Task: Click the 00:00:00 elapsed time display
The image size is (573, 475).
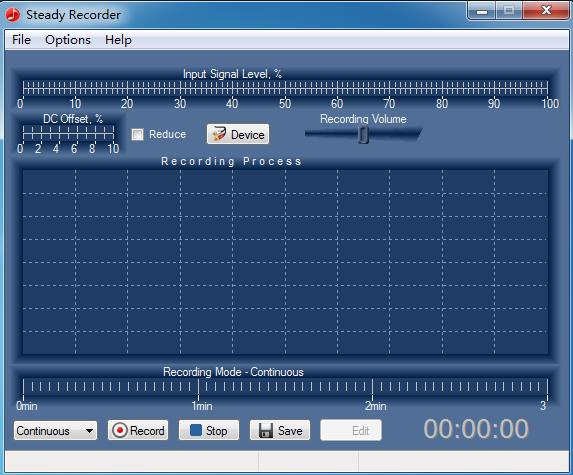Action: (476, 429)
